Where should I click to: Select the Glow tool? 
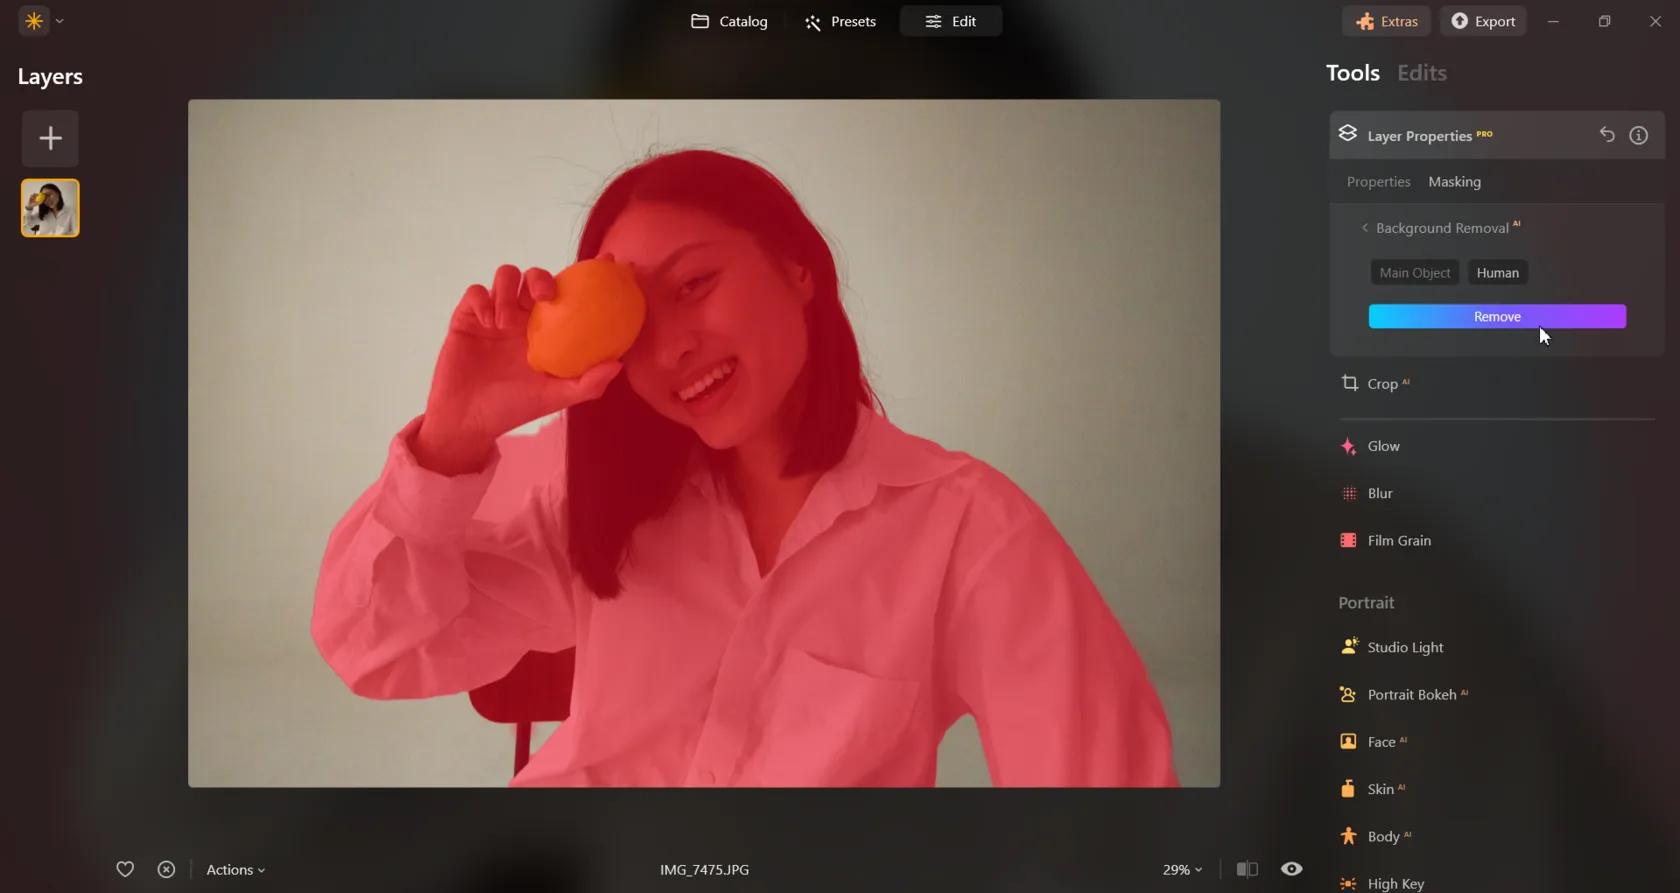[x=1383, y=446]
